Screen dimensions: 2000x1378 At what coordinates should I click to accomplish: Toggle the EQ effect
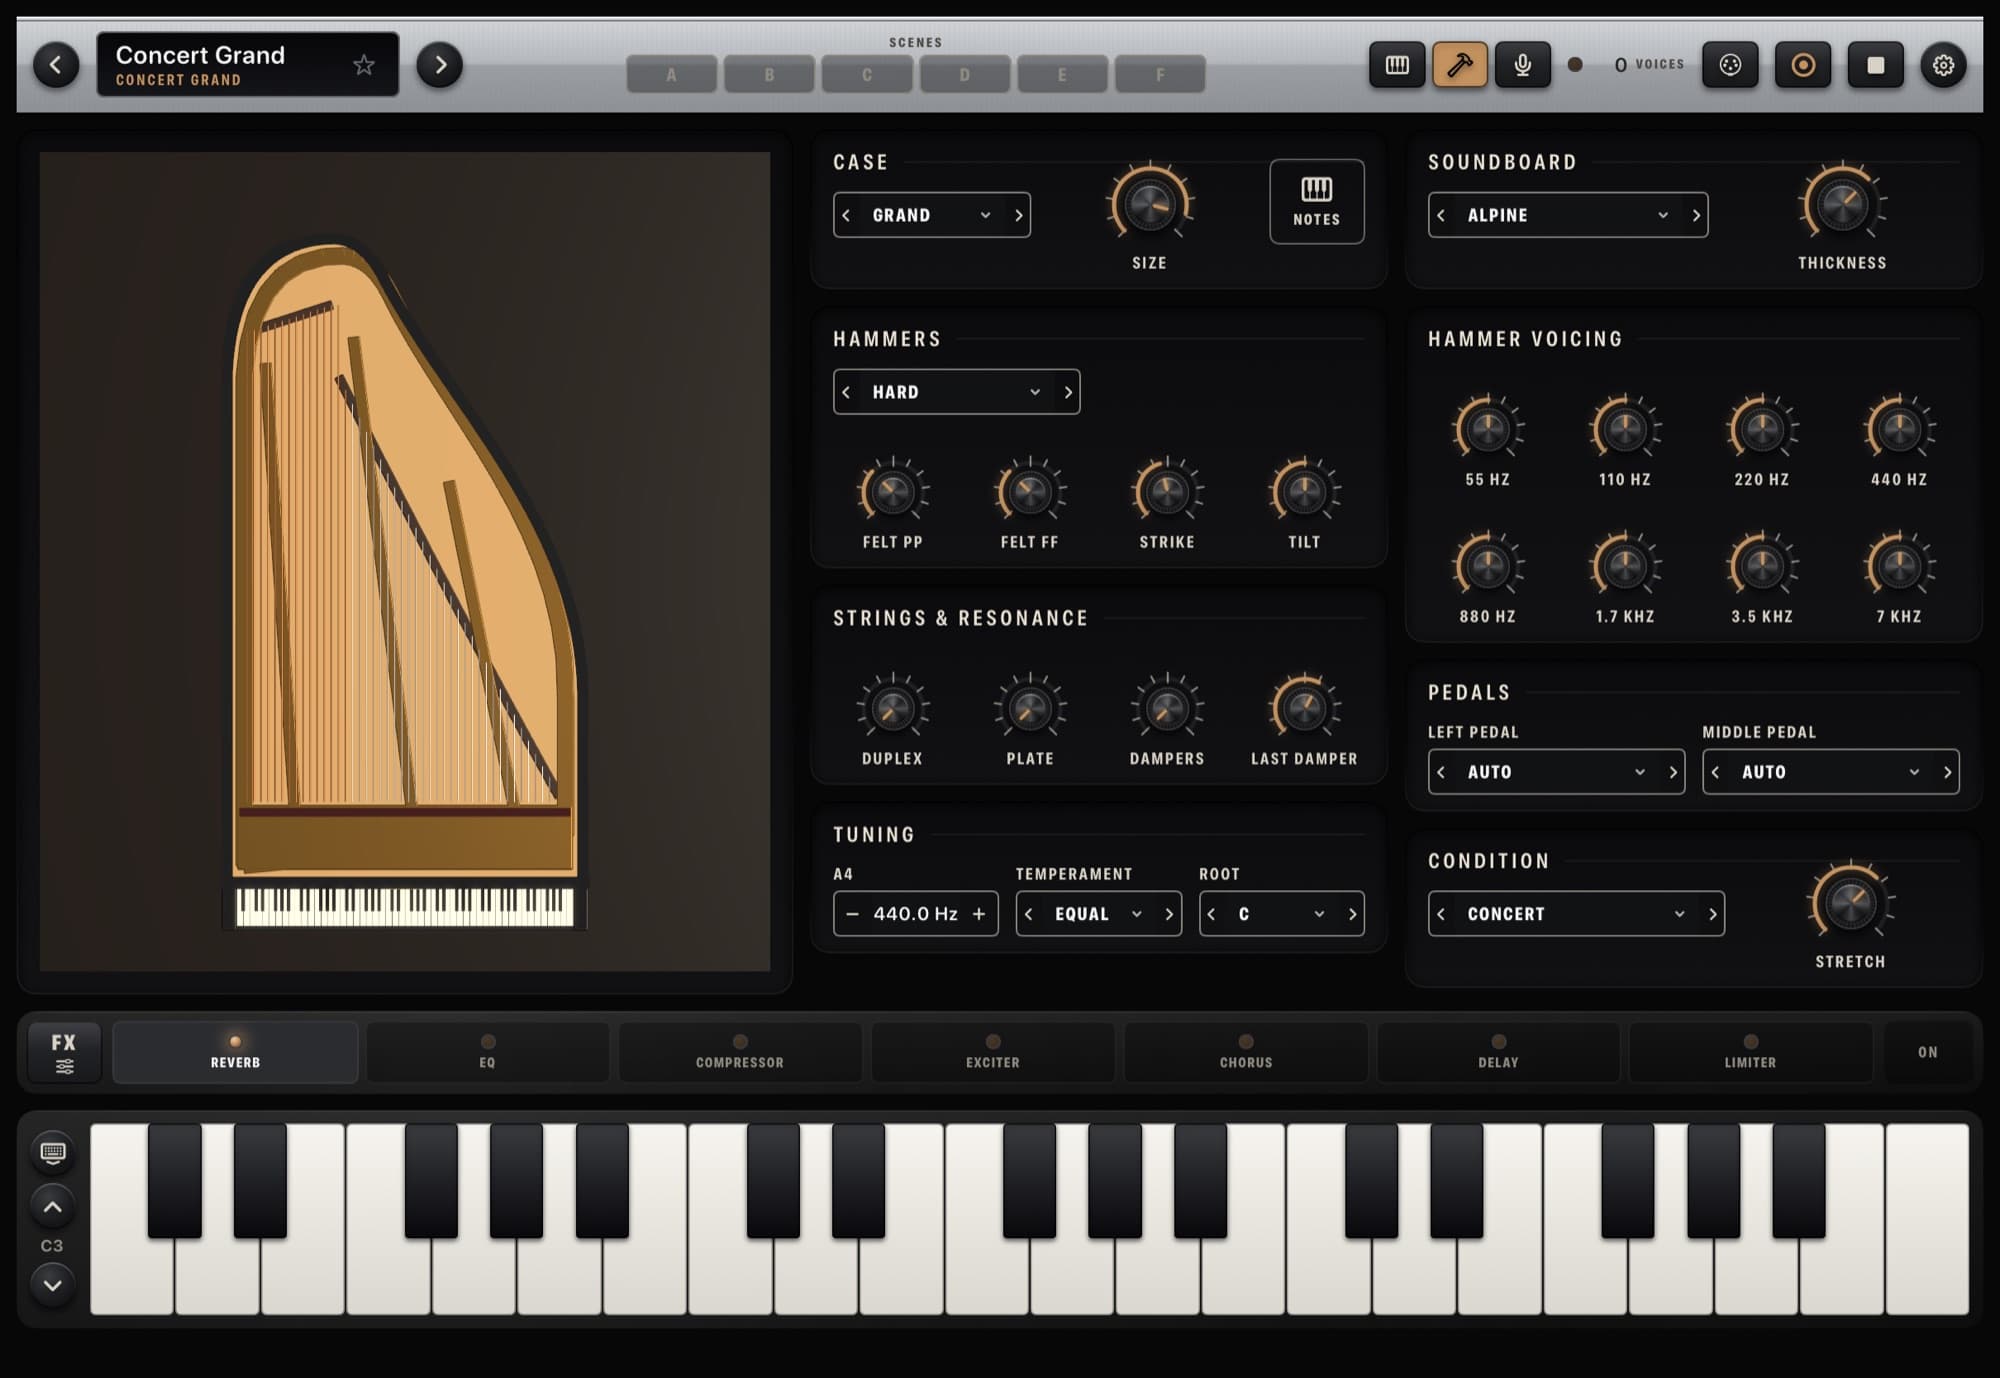[487, 1052]
